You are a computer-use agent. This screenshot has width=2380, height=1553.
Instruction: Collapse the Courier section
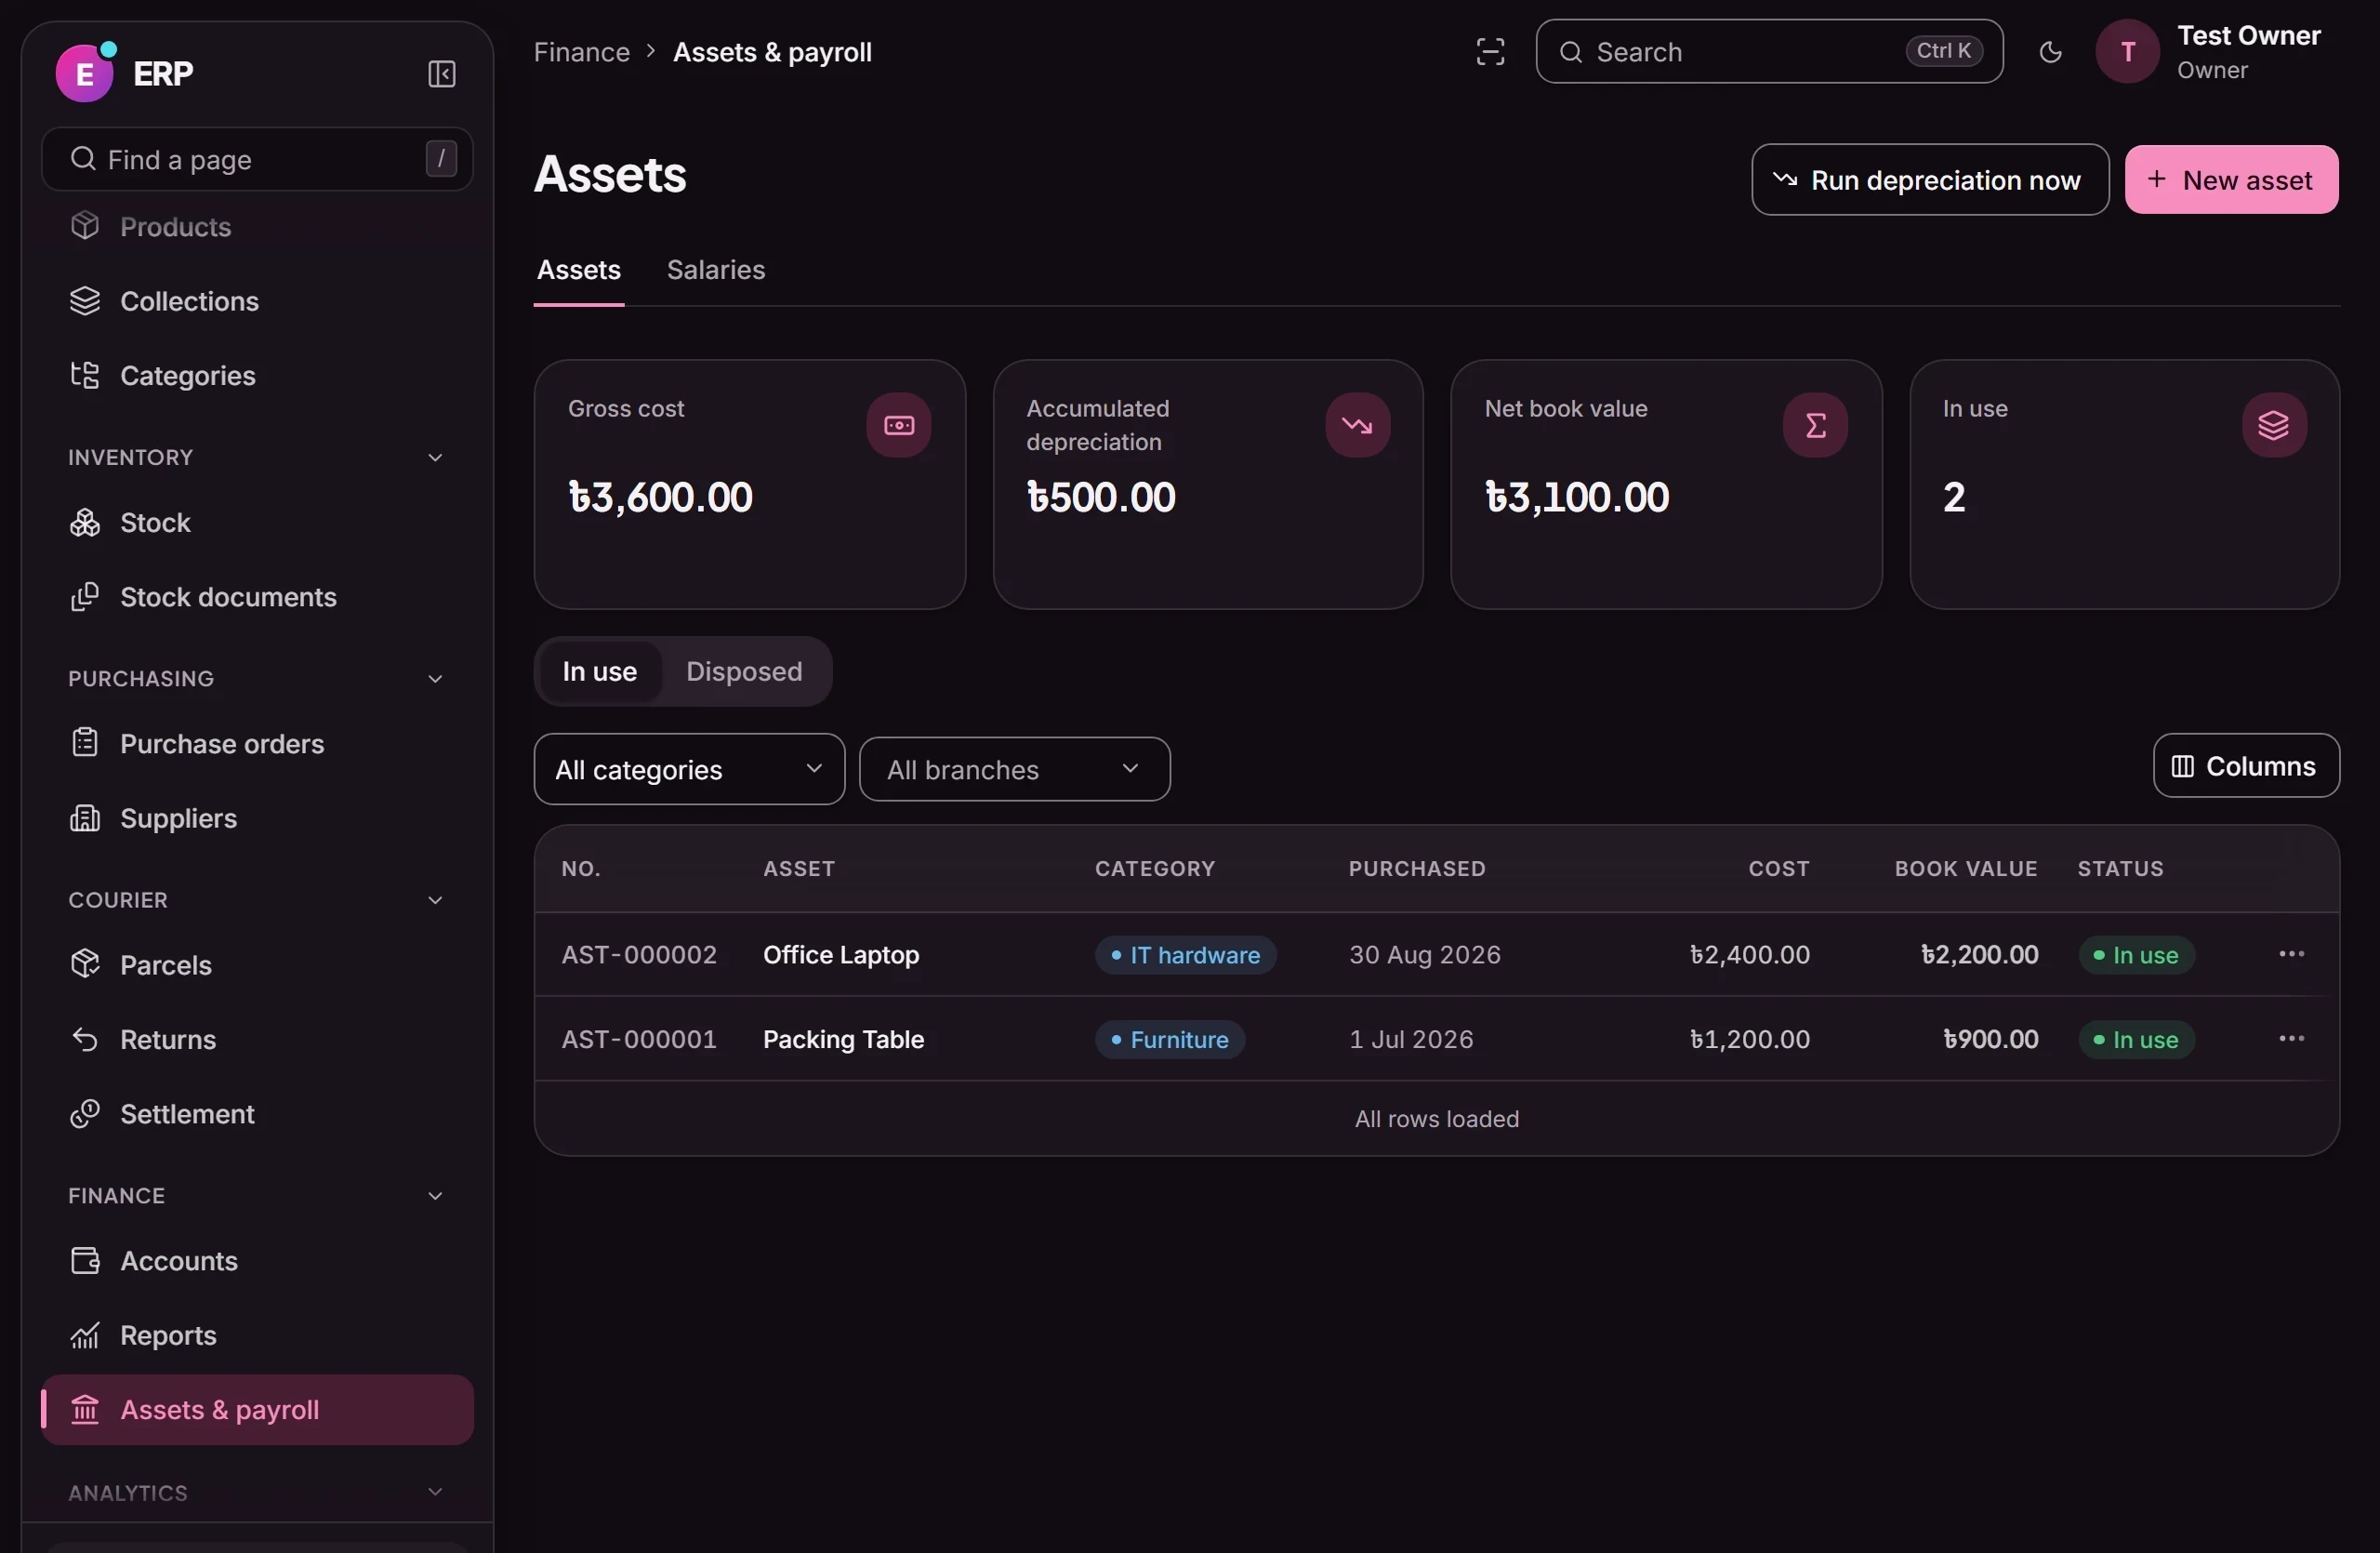click(x=435, y=900)
